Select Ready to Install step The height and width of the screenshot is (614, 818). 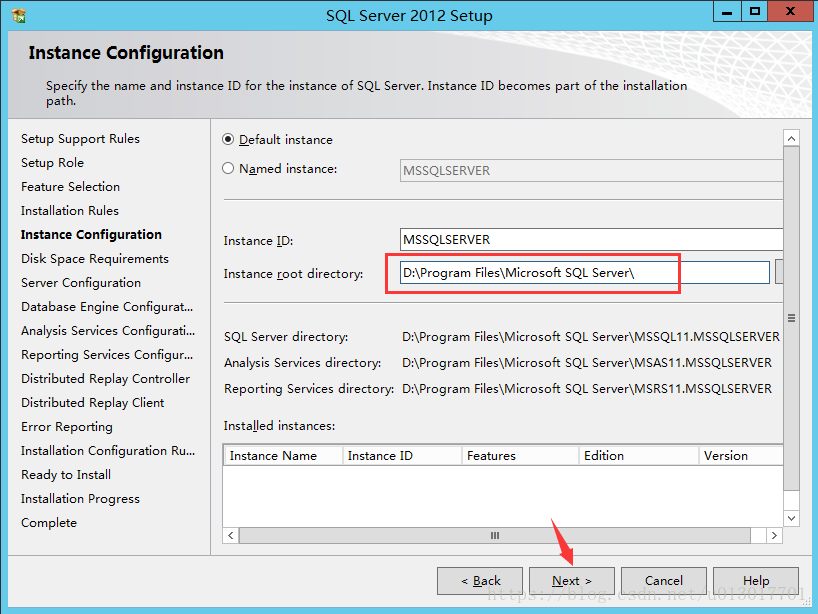pos(66,475)
